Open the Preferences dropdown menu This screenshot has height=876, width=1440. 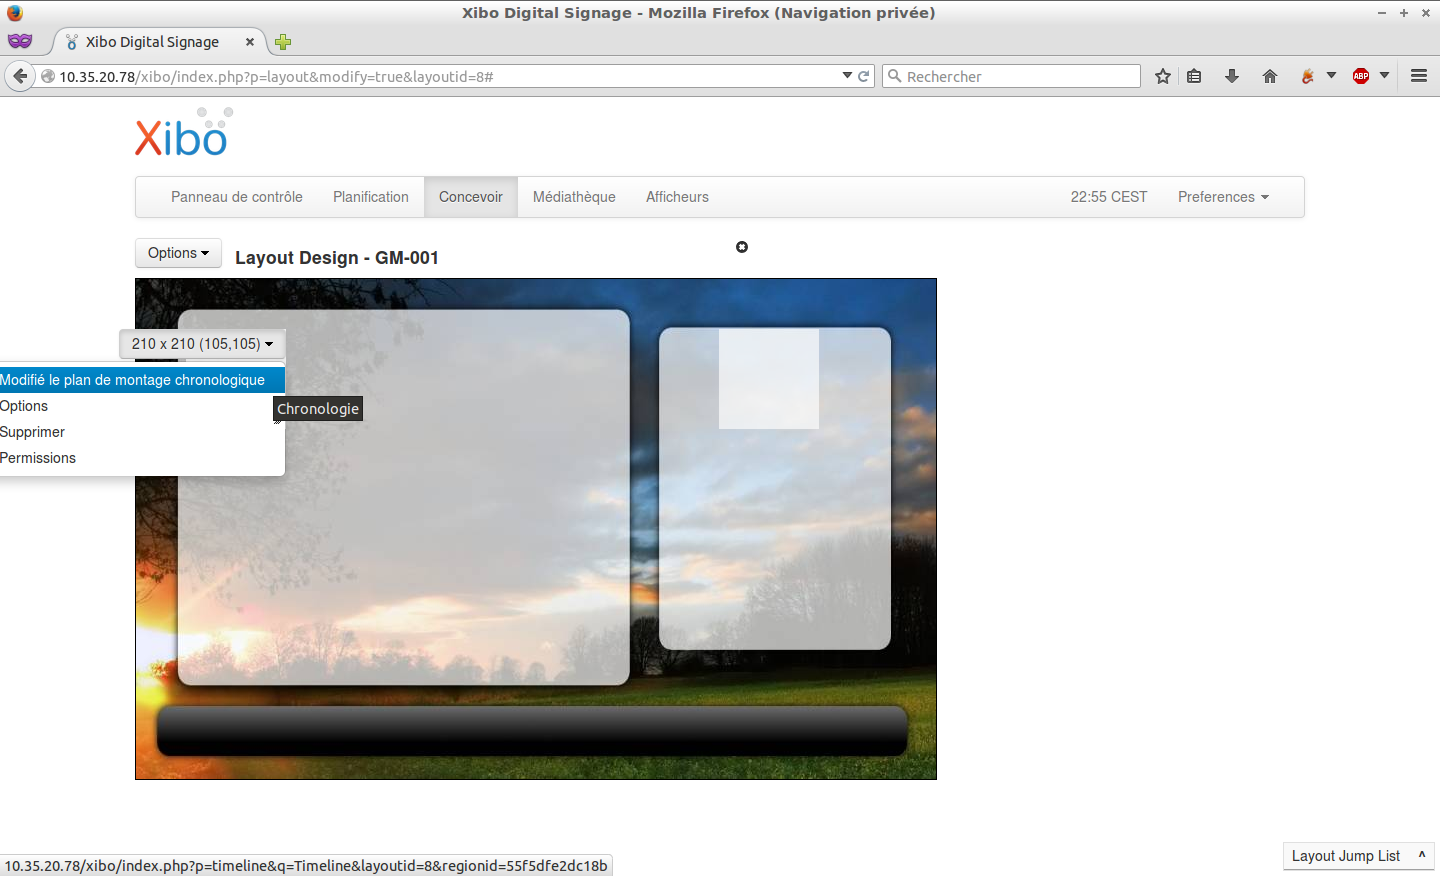click(x=1222, y=197)
